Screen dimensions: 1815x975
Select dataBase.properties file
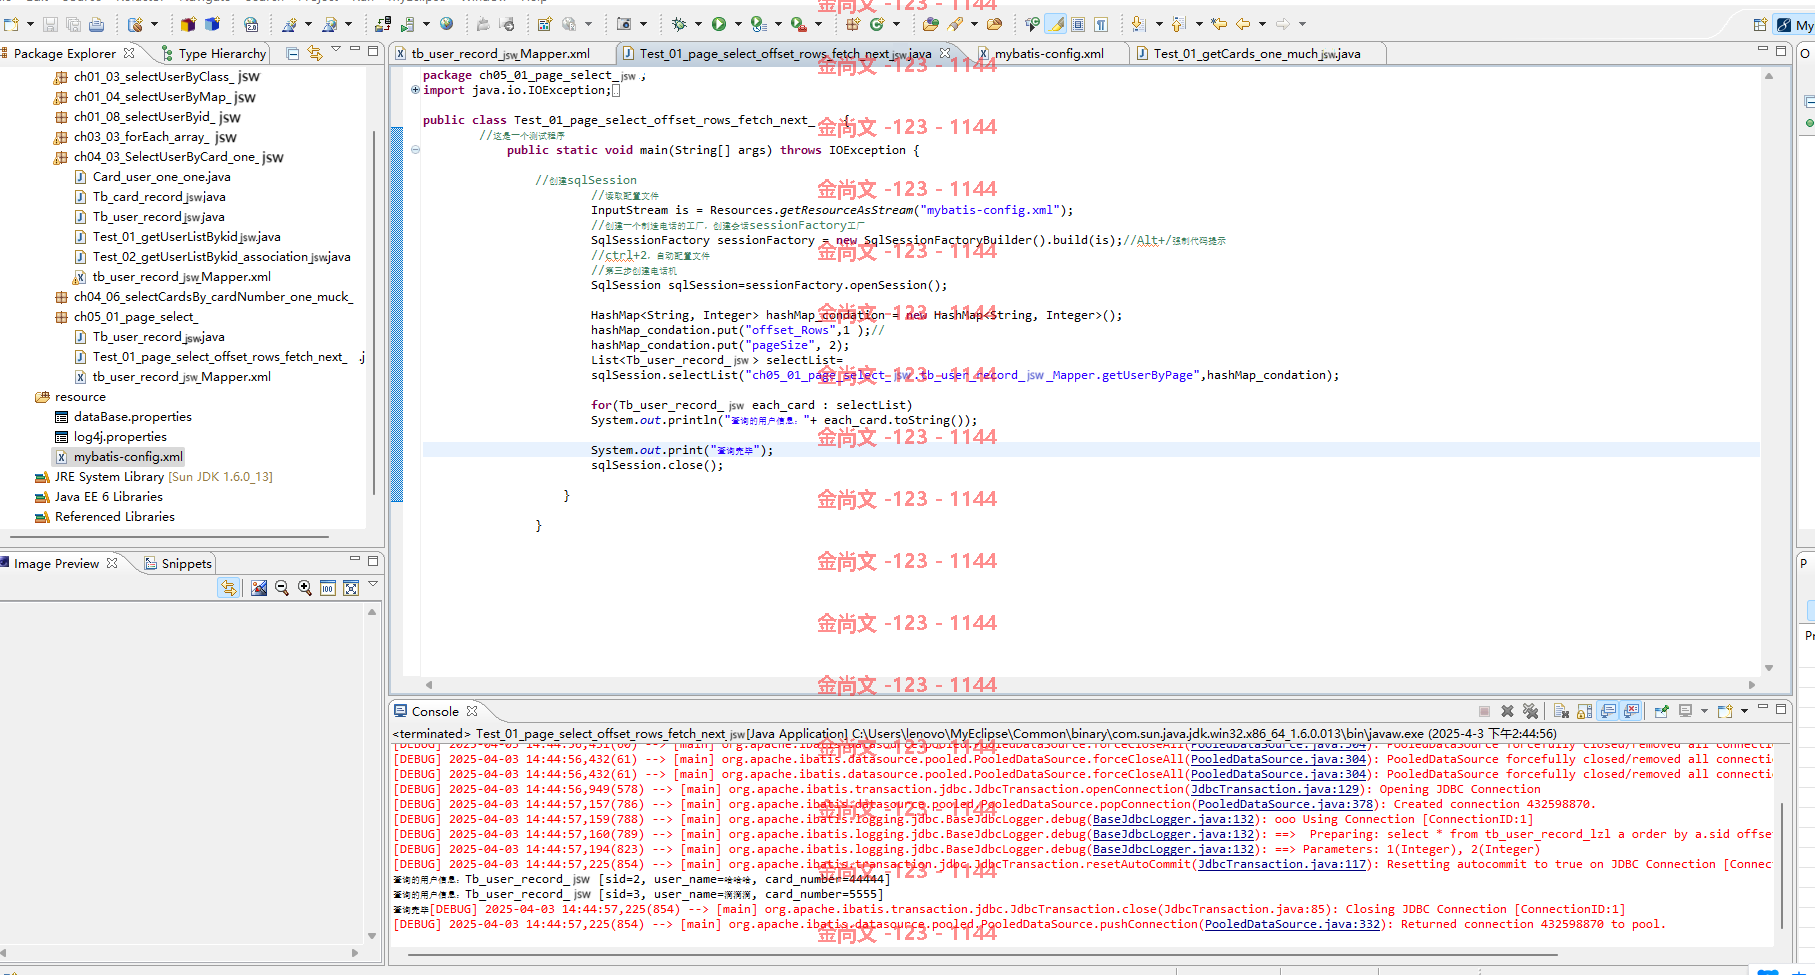[x=132, y=417]
